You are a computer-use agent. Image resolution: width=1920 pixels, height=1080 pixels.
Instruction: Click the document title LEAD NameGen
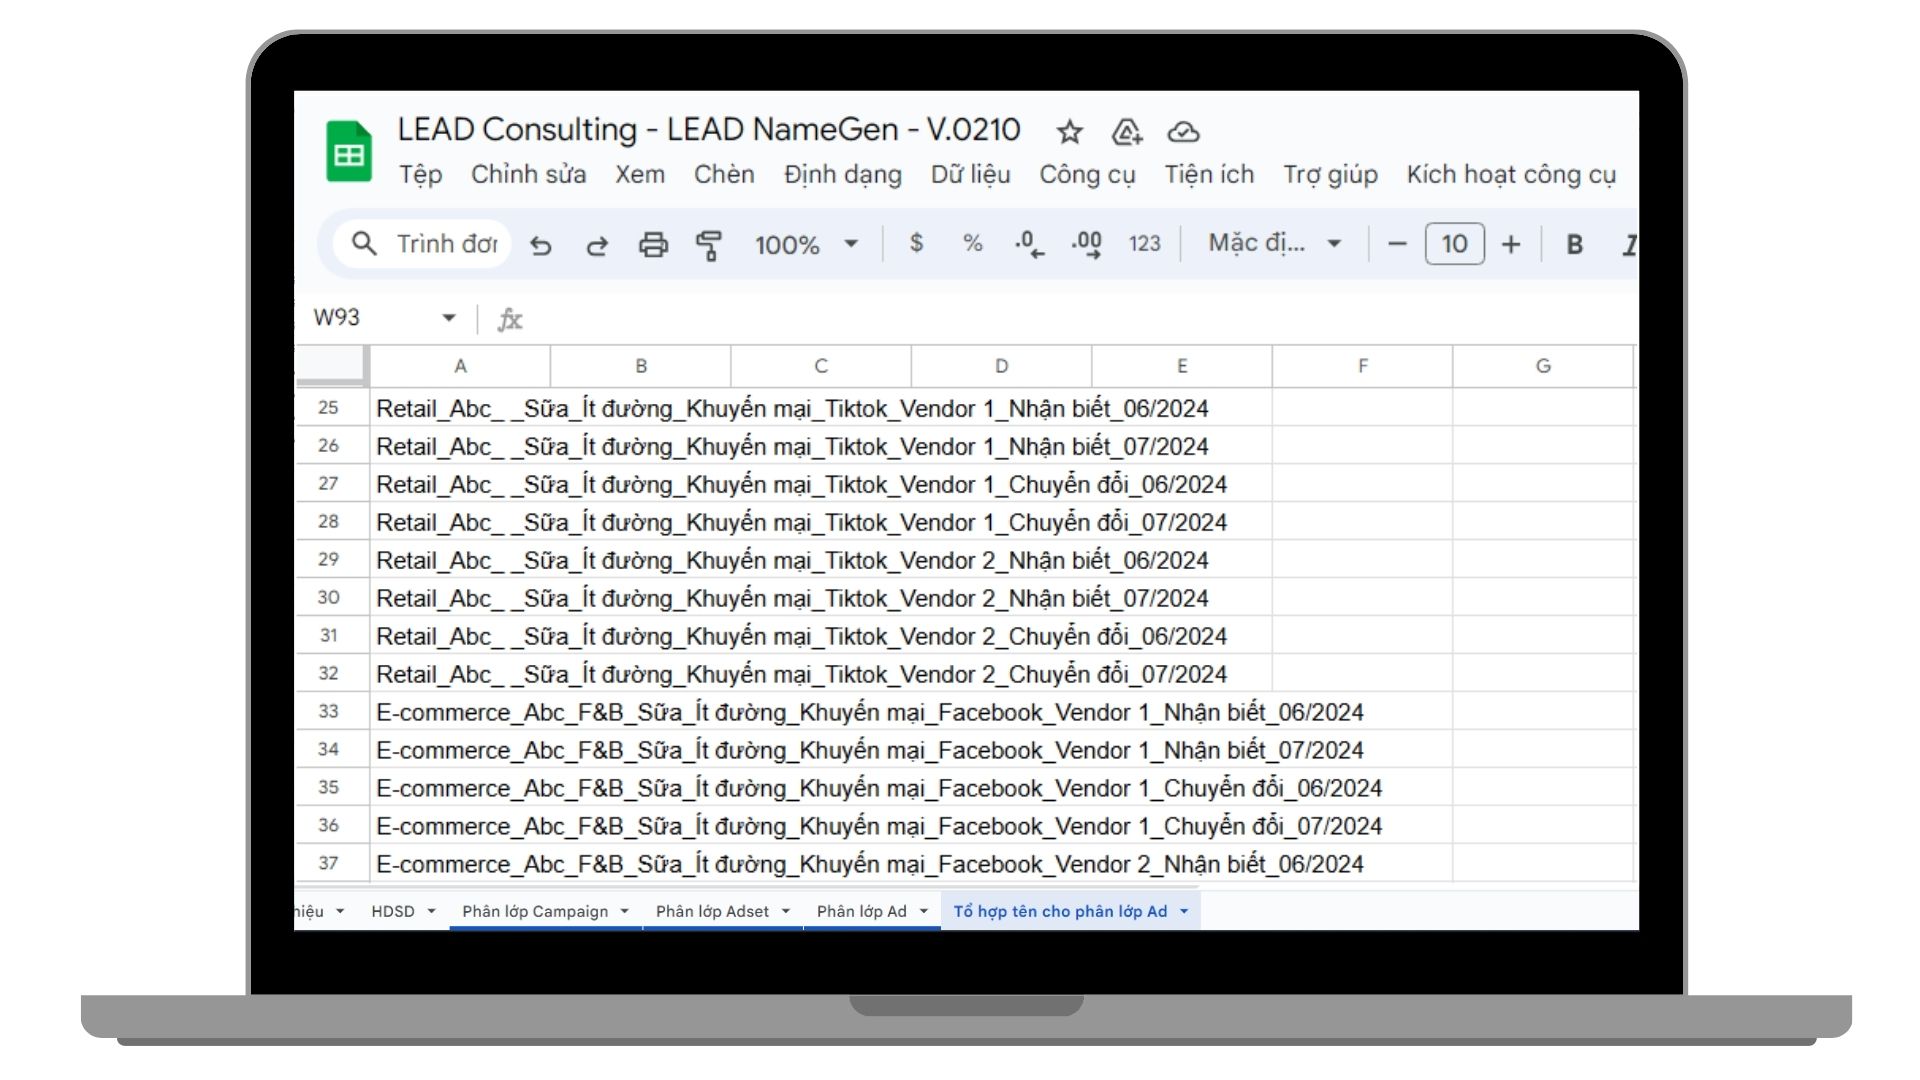(x=709, y=130)
